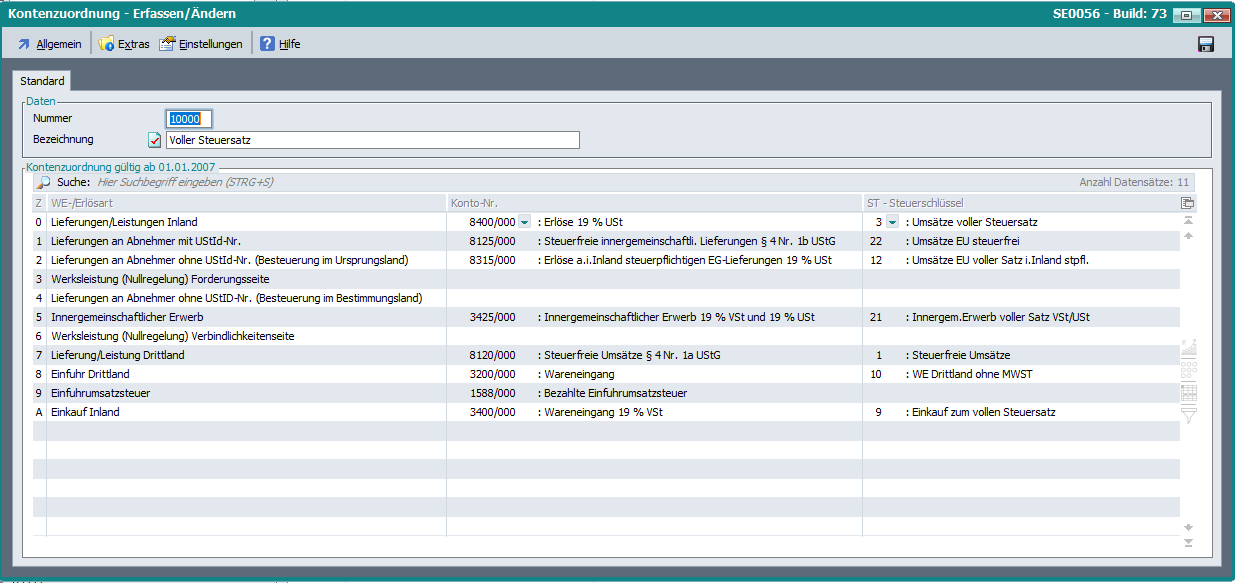Screen dimensions: 1235x583
Task: Open the Konto-Nr. dropdown for 8400/000
Action: (525, 222)
